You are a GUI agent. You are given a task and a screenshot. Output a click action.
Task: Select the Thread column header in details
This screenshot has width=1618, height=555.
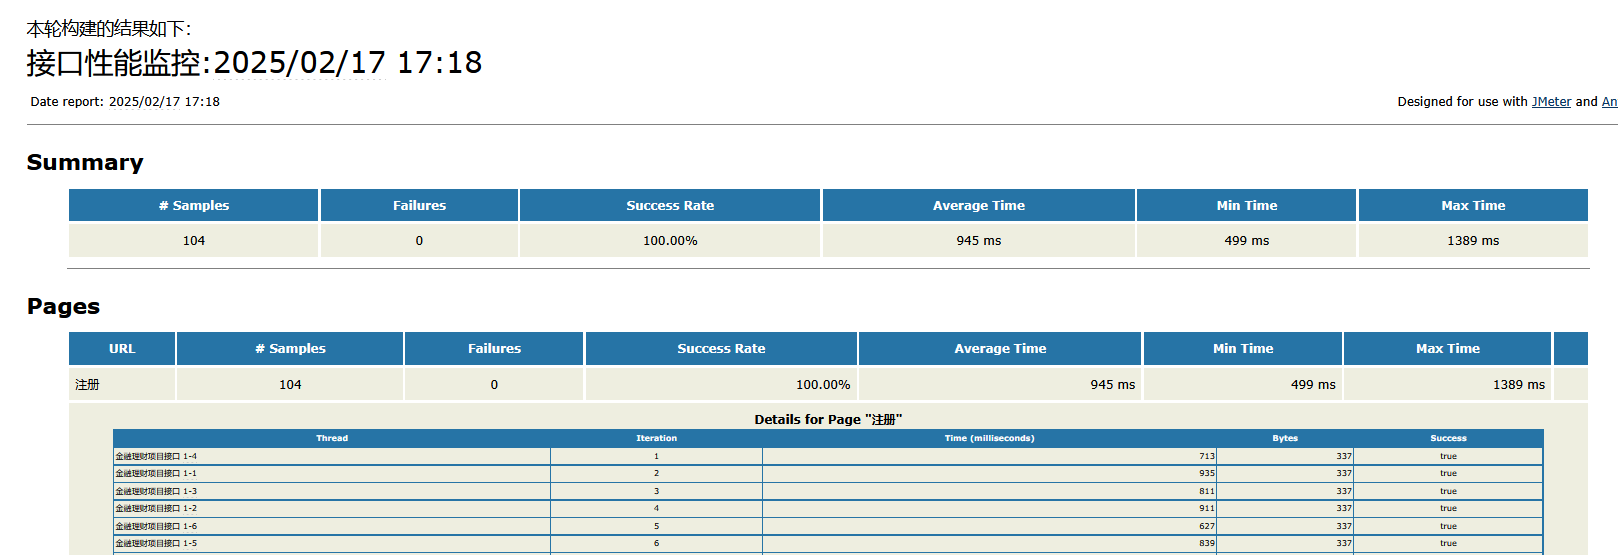[332, 438]
